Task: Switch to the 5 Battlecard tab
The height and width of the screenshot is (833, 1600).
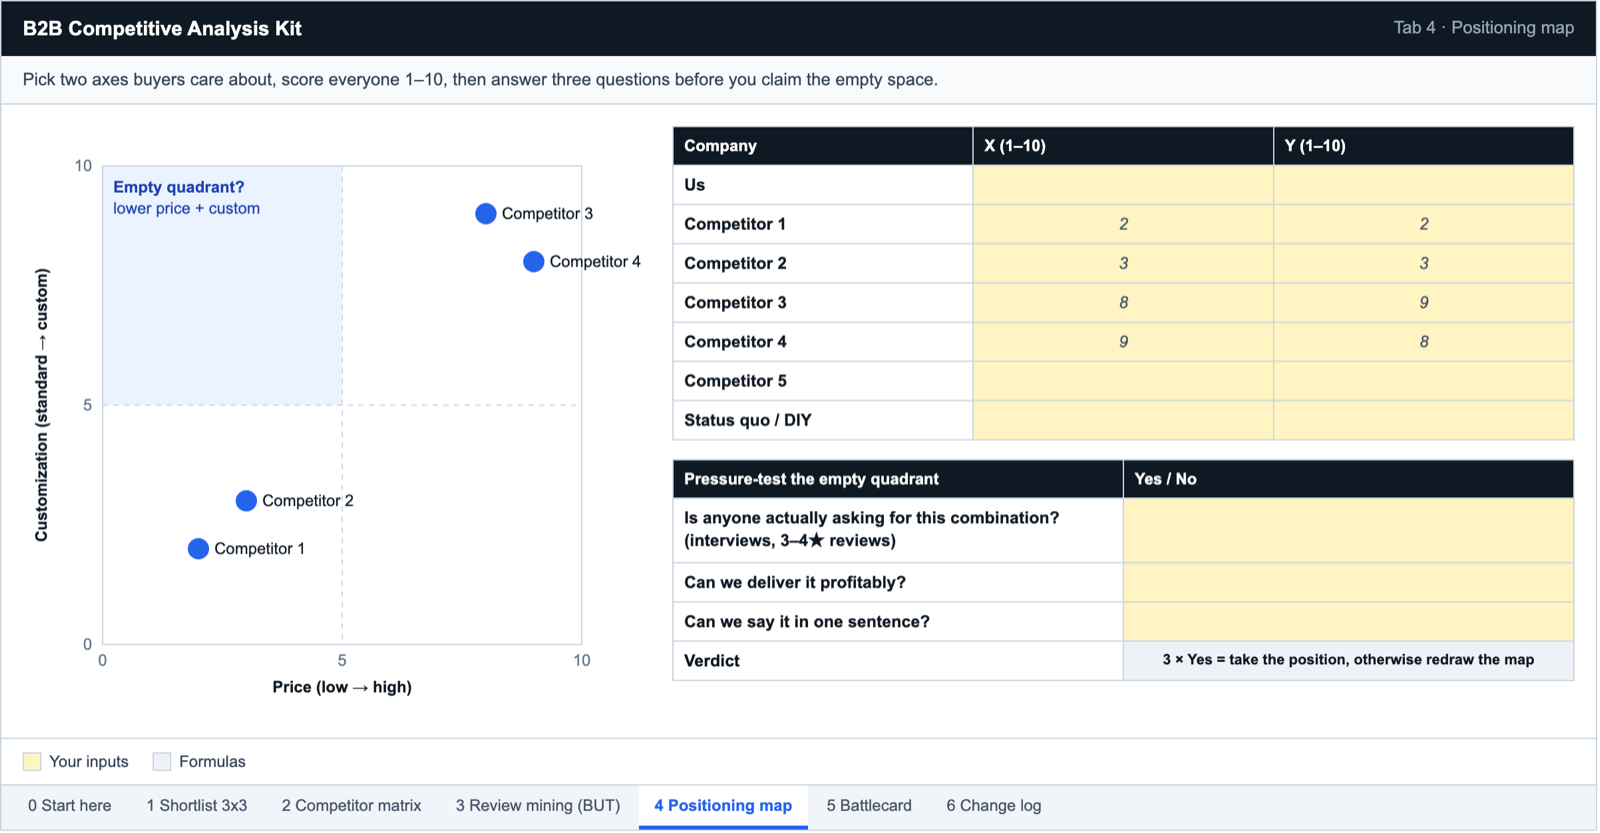Action: 869,807
